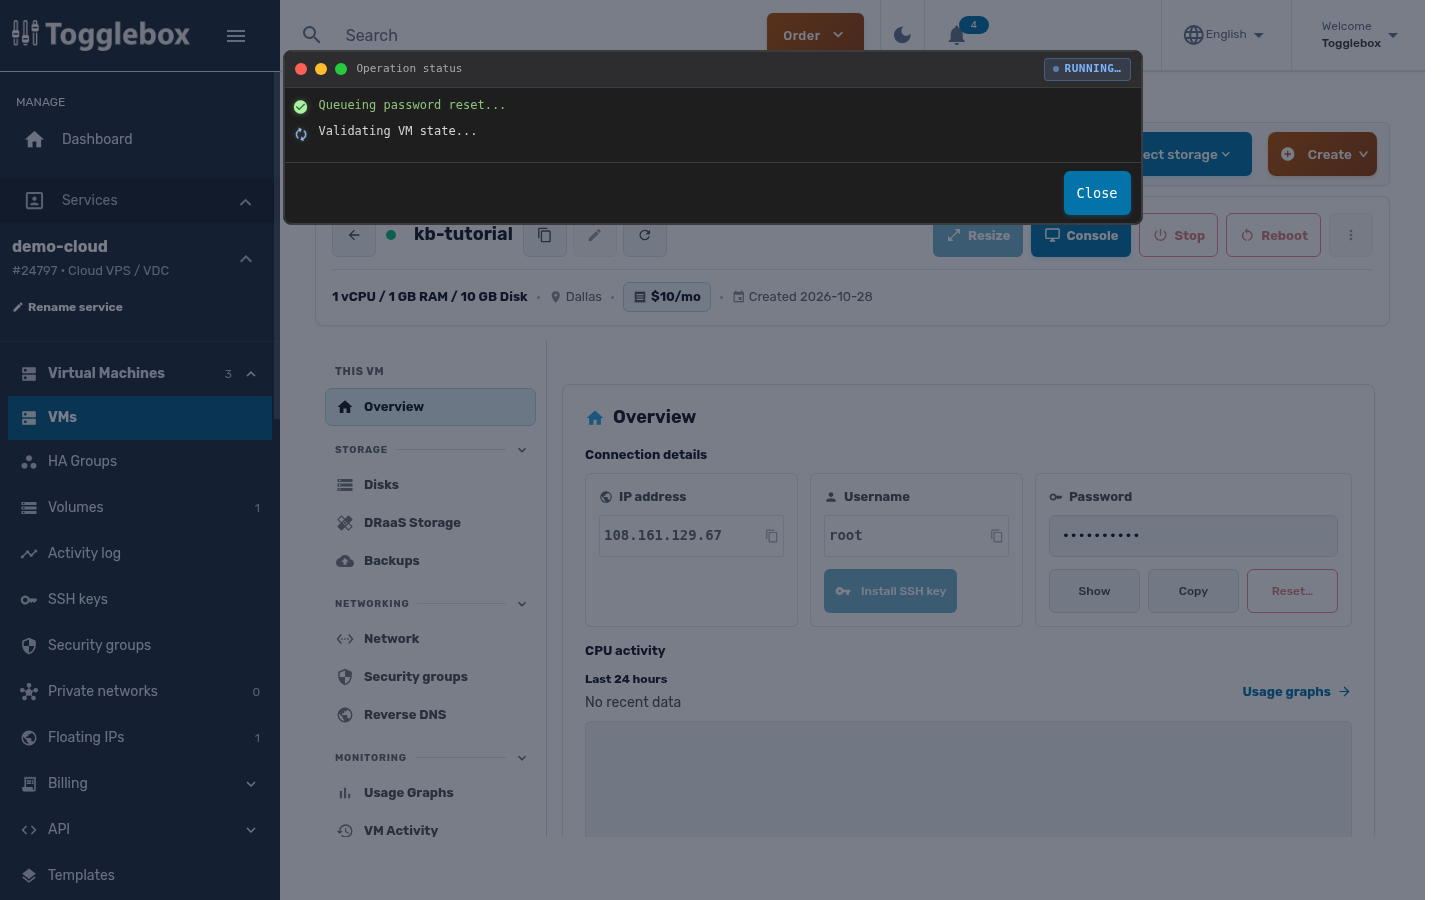The image size is (1440, 900).
Task: Install SSH key button
Action: click(x=890, y=591)
